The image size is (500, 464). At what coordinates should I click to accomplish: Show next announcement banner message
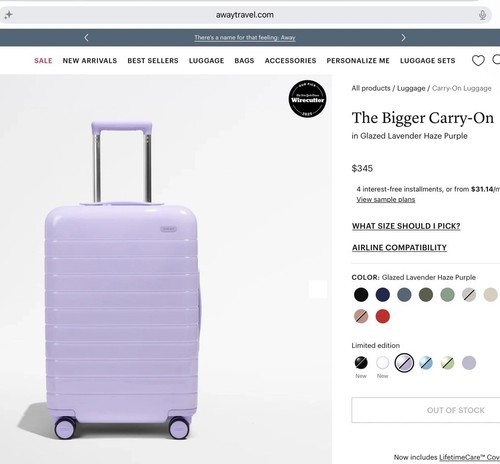[403, 38]
